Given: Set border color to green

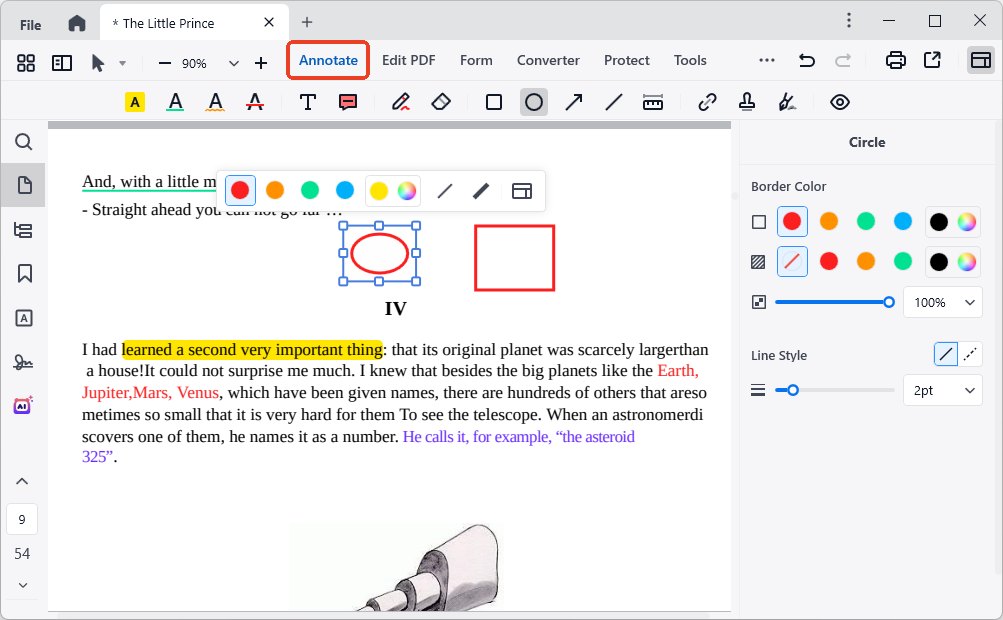Looking at the screenshot, I should [866, 221].
